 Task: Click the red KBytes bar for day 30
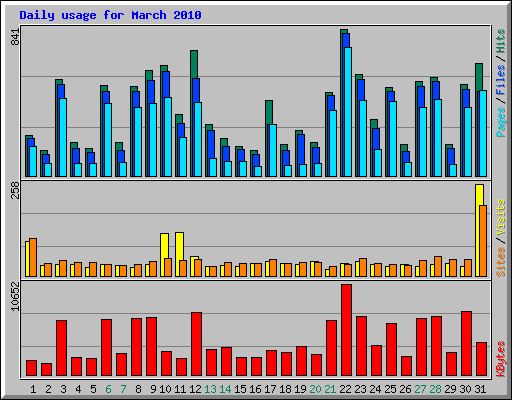point(466,344)
